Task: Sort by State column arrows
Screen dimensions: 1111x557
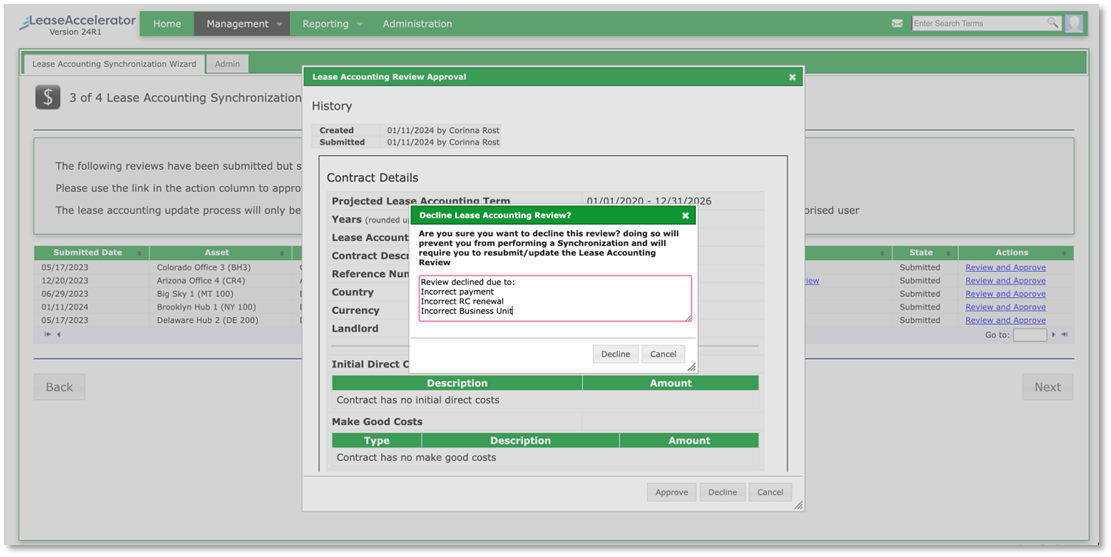Action: pyautogui.click(x=948, y=253)
